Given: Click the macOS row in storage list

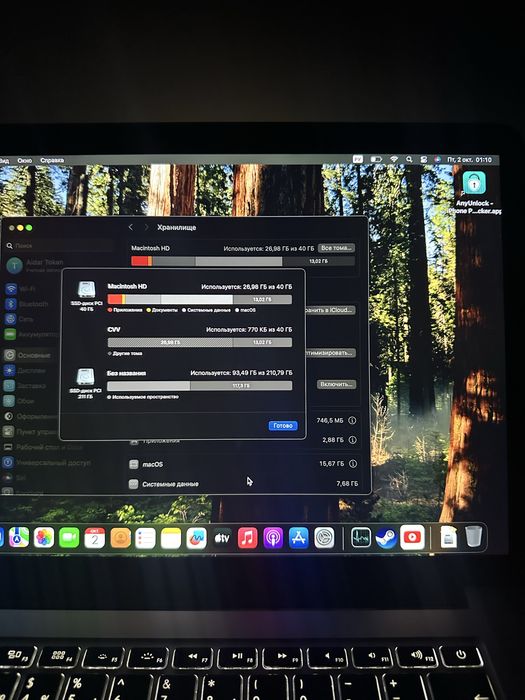Looking at the screenshot, I should coord(243,464).
